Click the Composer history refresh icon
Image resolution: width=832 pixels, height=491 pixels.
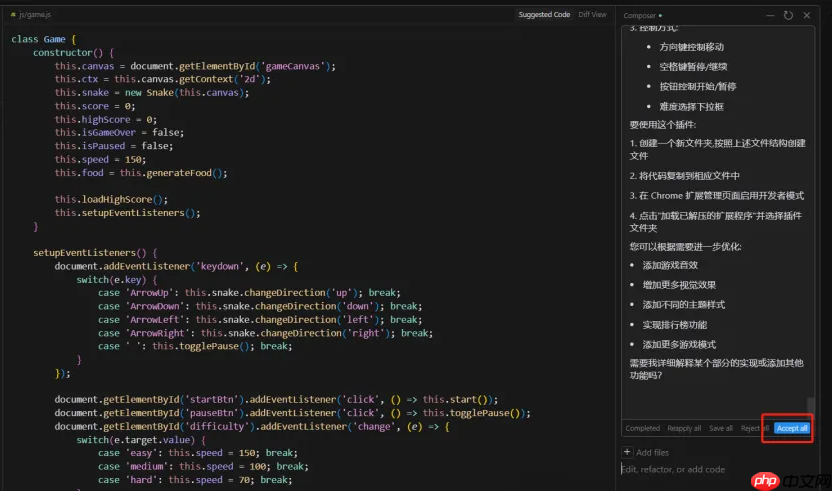788,15
